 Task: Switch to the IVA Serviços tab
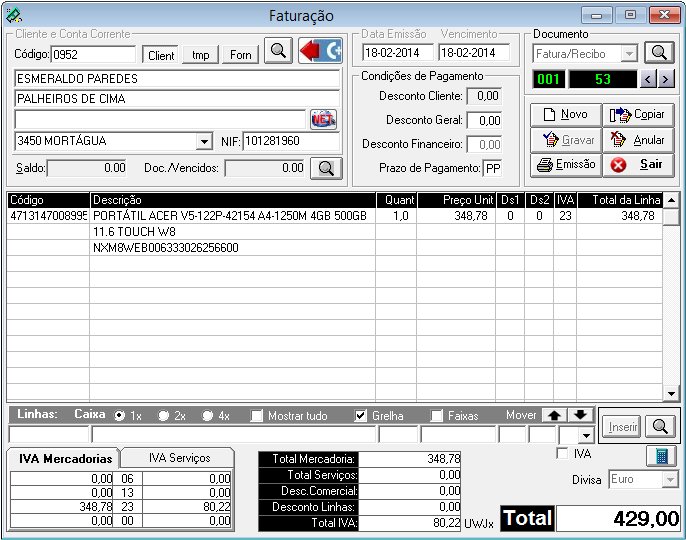179,458
